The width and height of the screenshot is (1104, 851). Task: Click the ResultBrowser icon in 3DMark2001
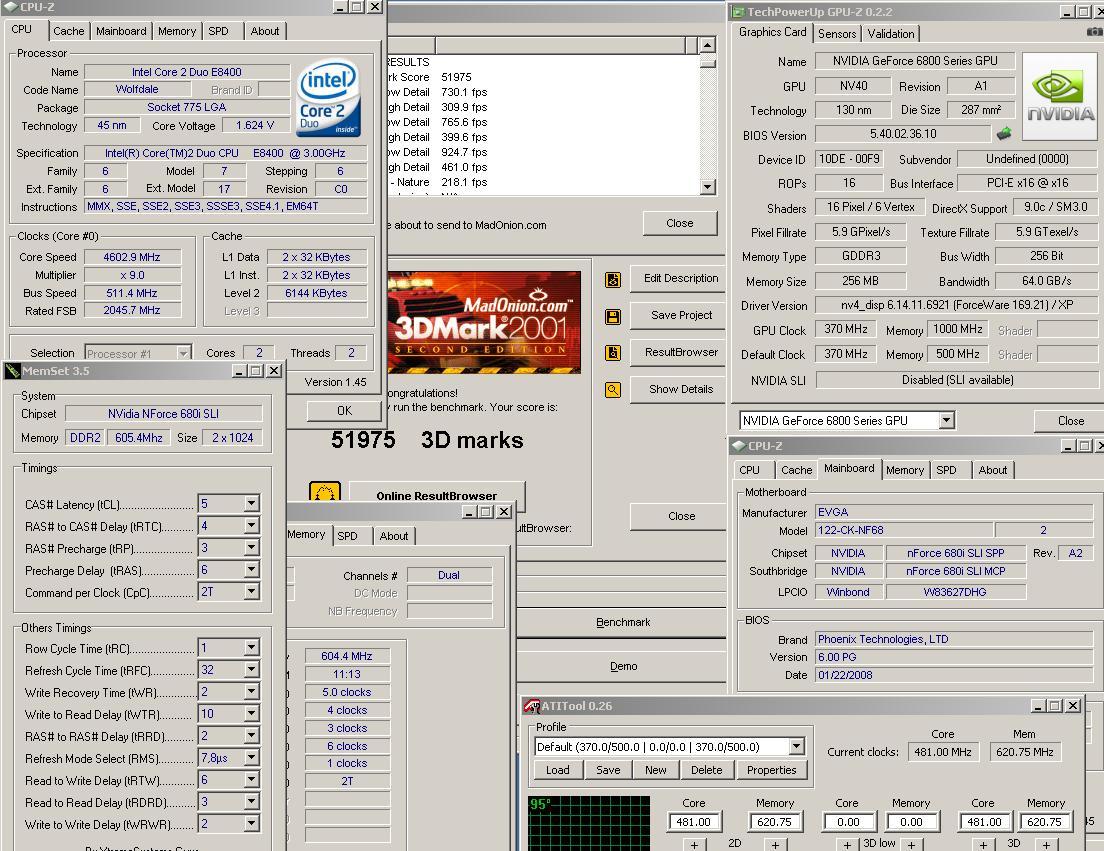pos(613,353)
